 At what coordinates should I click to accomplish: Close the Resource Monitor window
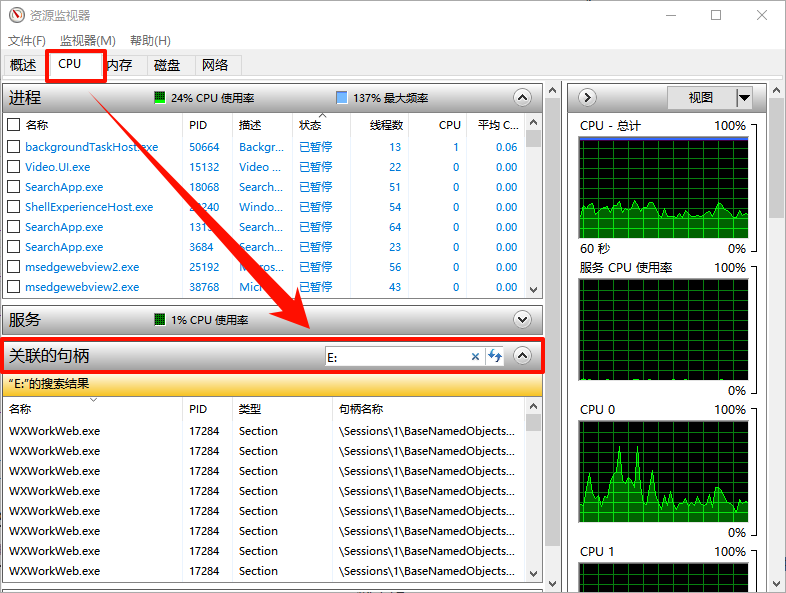[762, 15]
